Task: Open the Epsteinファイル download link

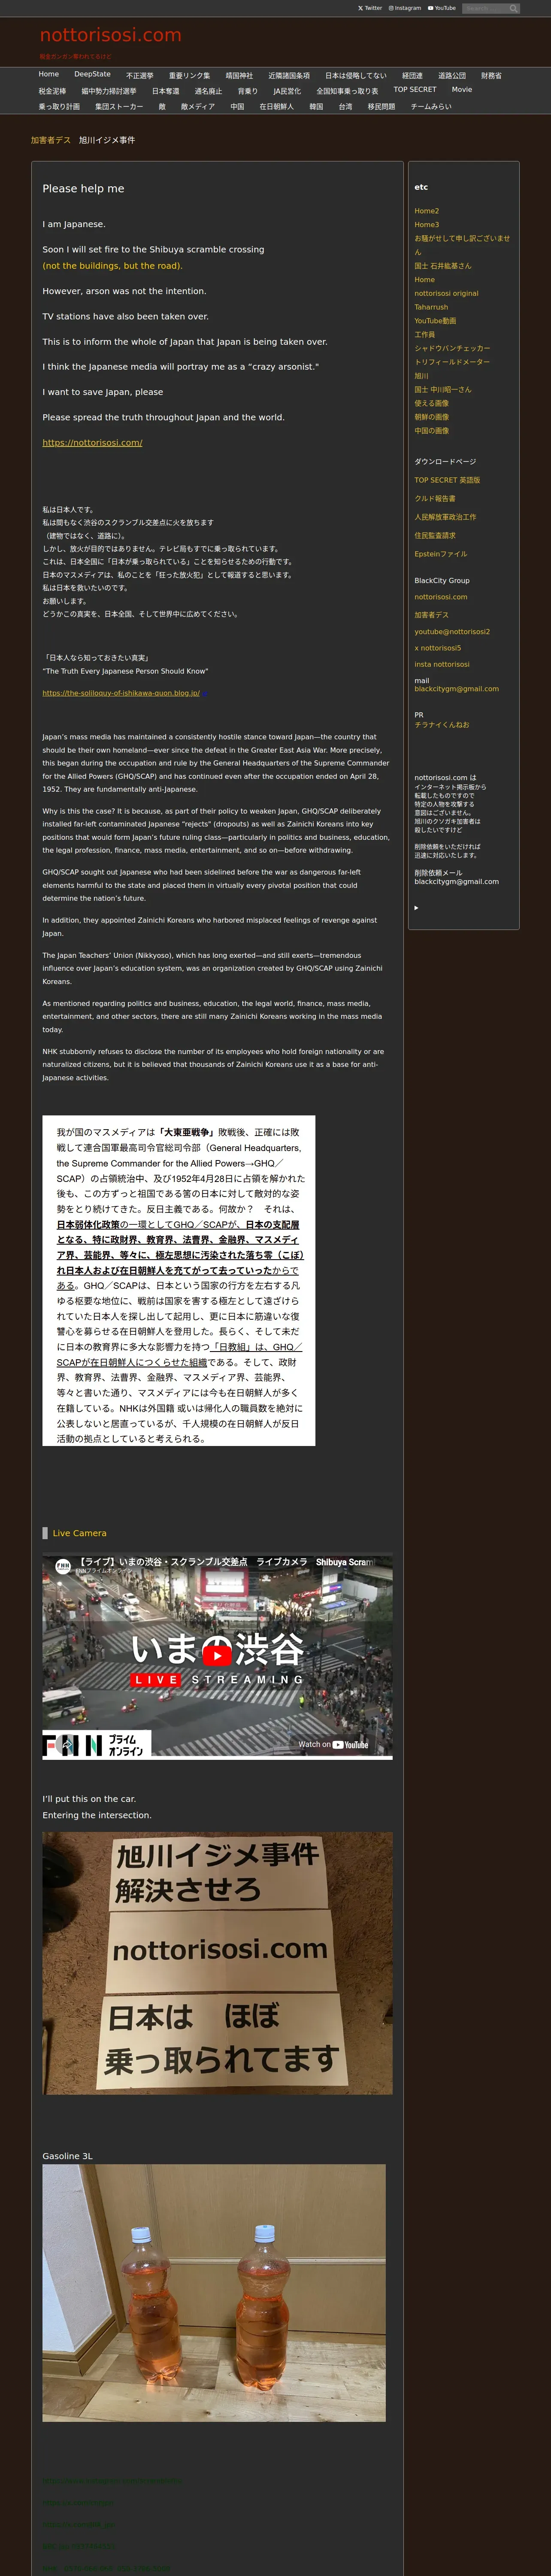Action: click(x=441, y=554)
